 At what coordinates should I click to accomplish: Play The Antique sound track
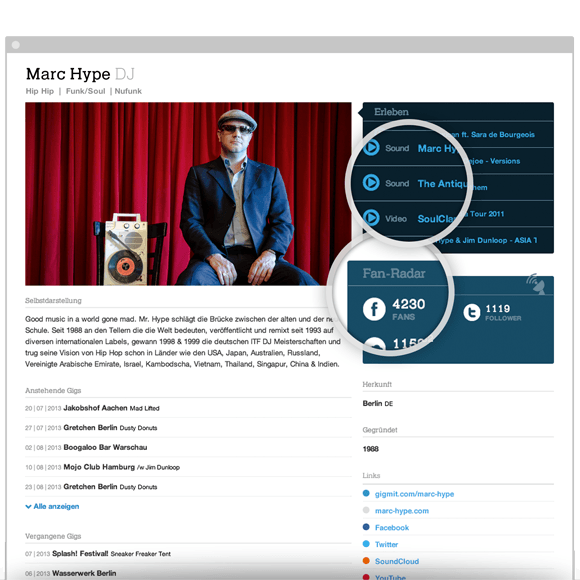click(371, 182)
